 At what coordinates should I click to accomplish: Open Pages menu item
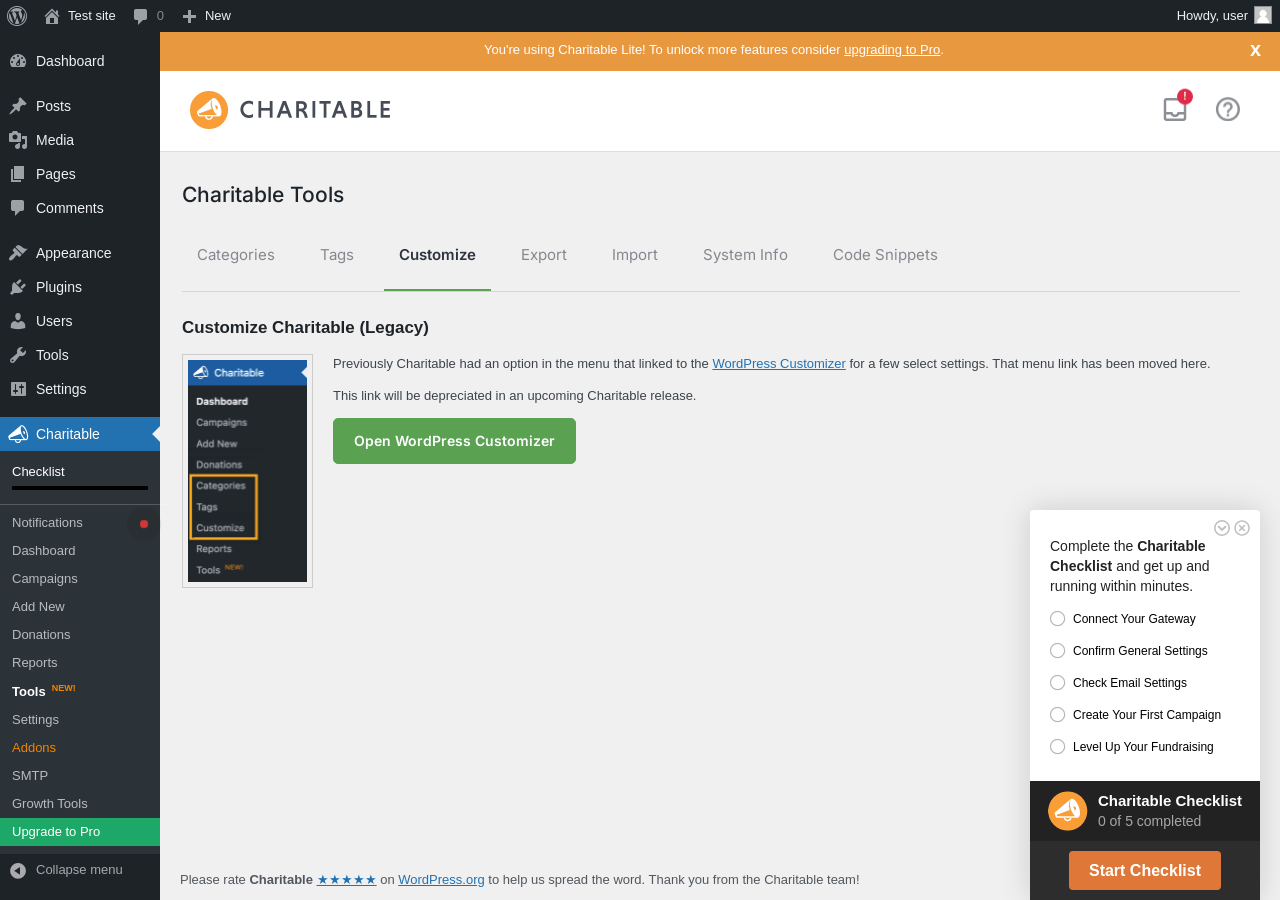[80, 174]
